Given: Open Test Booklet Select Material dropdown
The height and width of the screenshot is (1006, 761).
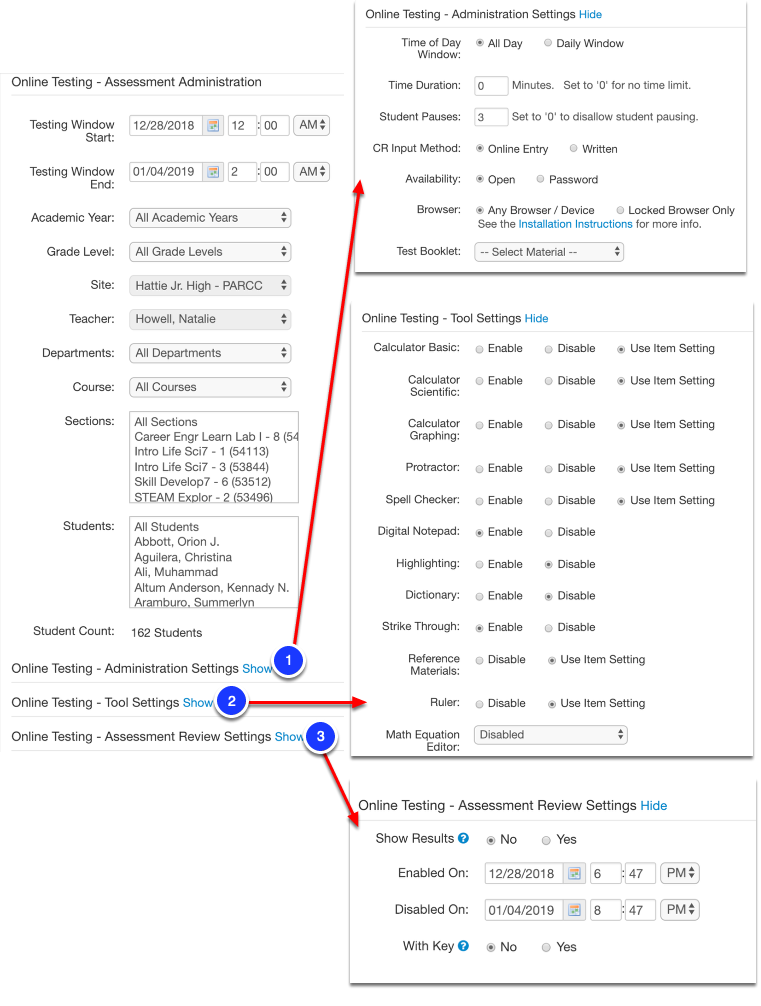Looking at the screenshot, I should 549,252.
